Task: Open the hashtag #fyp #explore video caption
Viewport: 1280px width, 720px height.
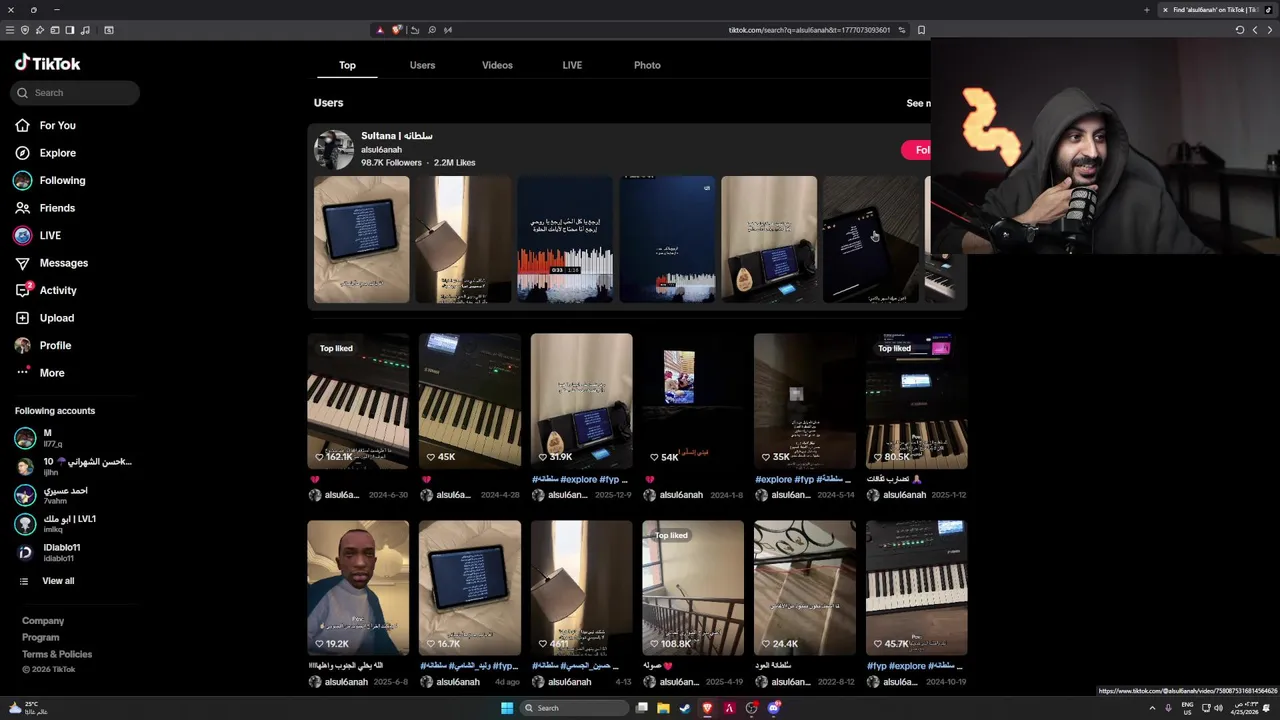Action: point(914,666)
